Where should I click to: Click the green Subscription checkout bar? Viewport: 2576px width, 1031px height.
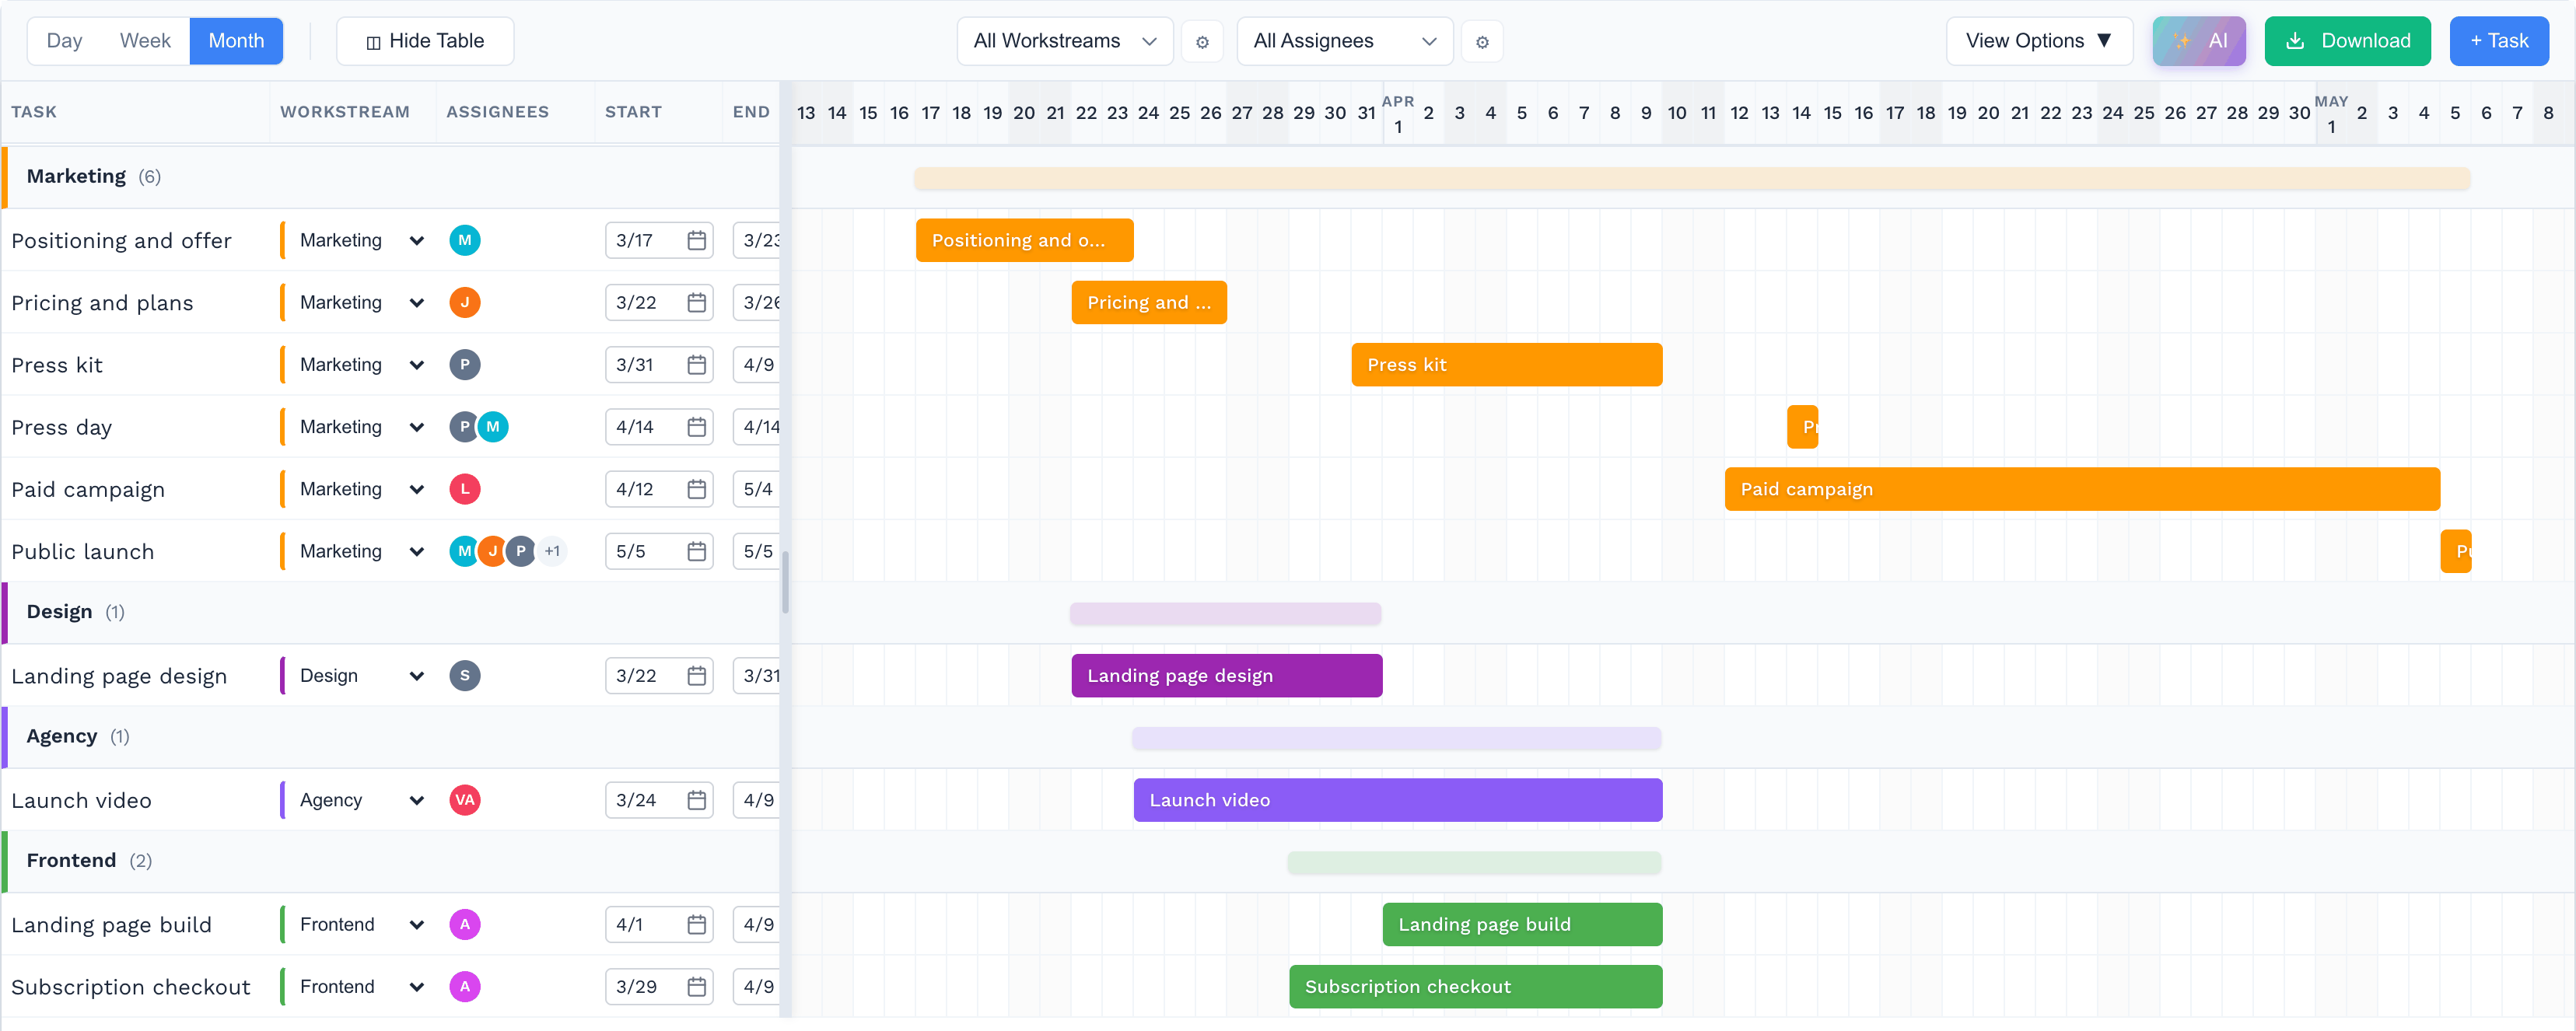point(1476,987)
